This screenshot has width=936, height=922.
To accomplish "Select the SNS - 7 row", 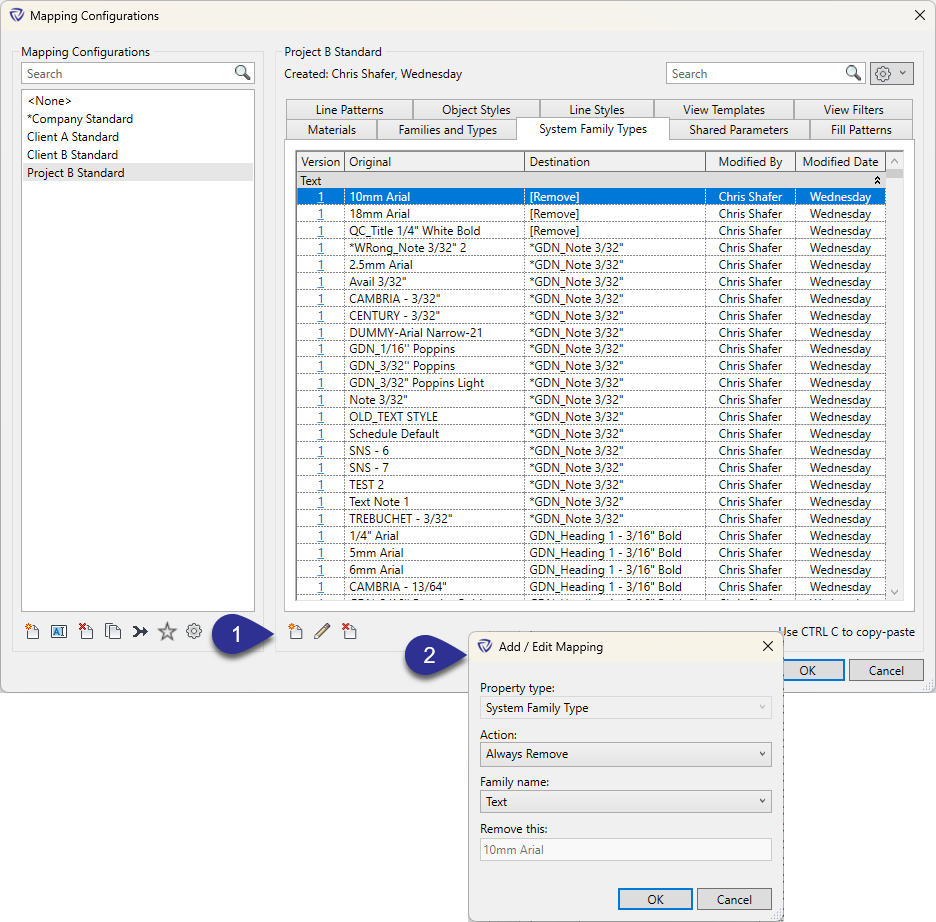I will [x=591, y=468].
